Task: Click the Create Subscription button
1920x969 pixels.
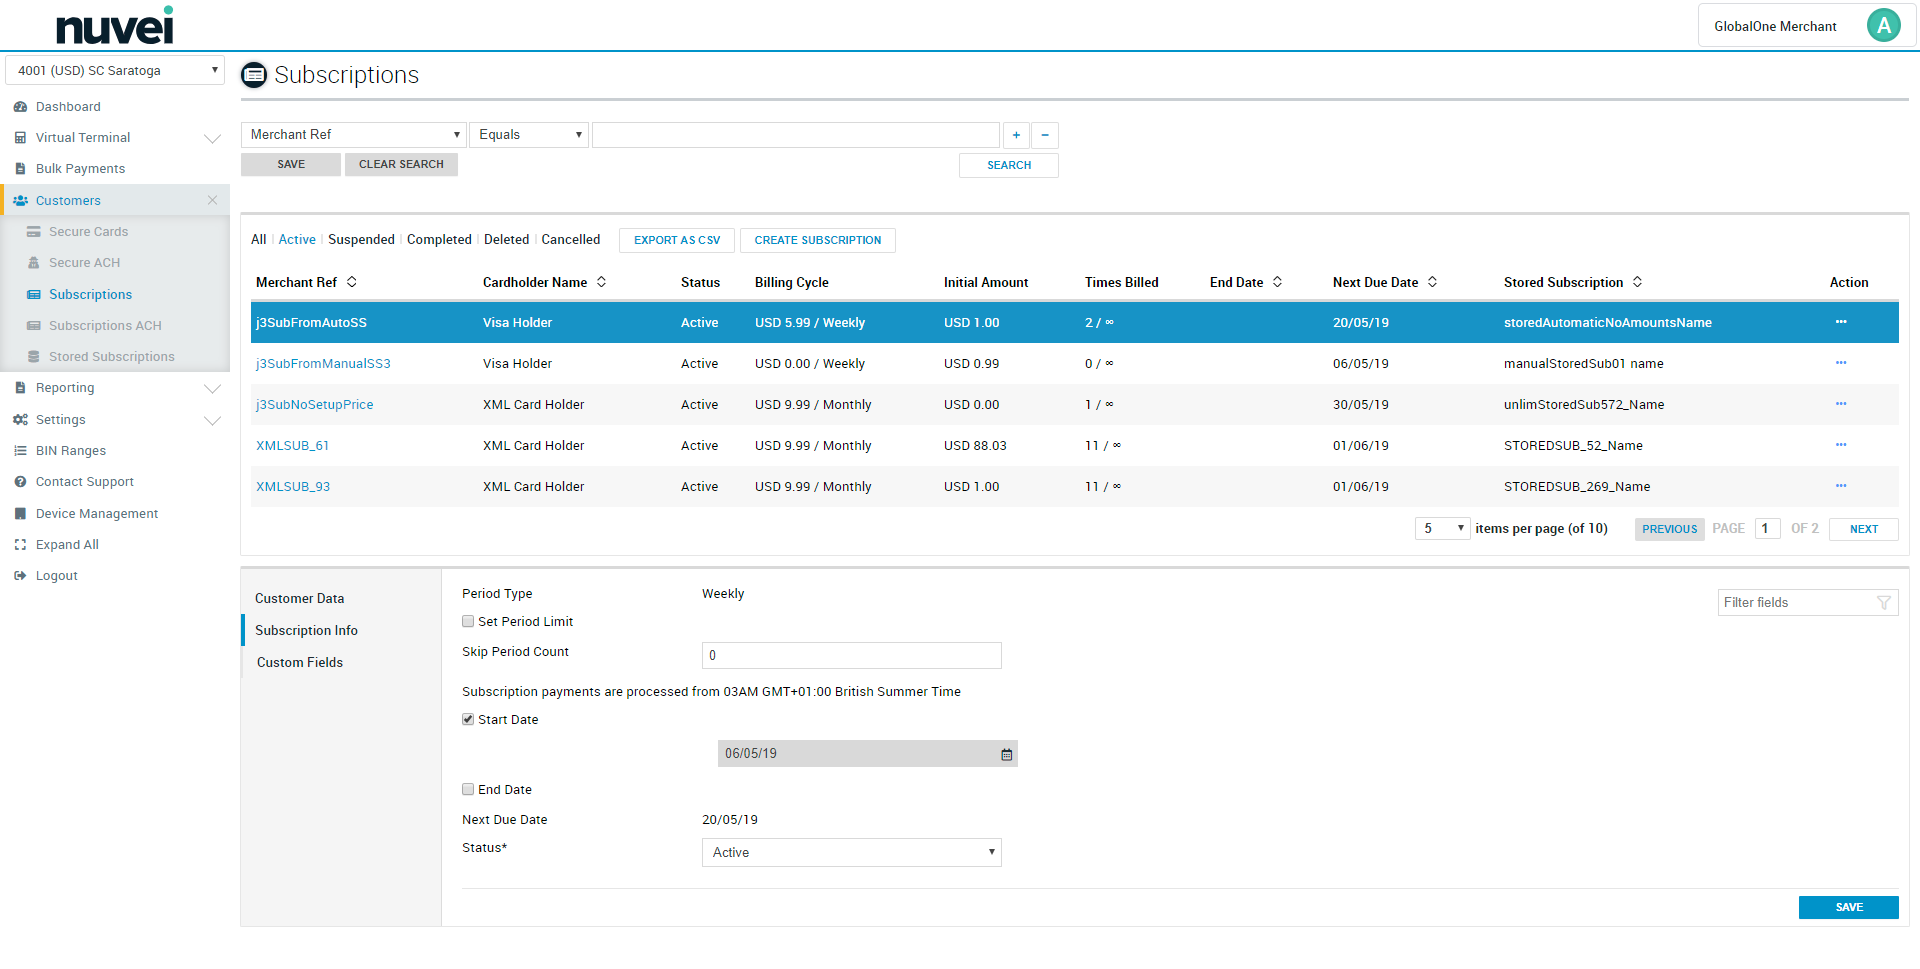Action: tap(817, 240)
